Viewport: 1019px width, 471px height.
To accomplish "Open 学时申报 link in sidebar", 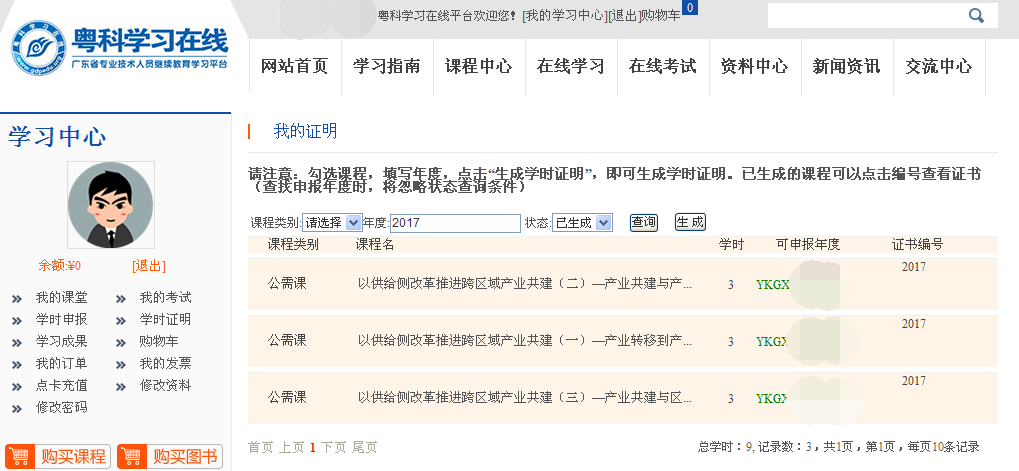I will 61,320.
